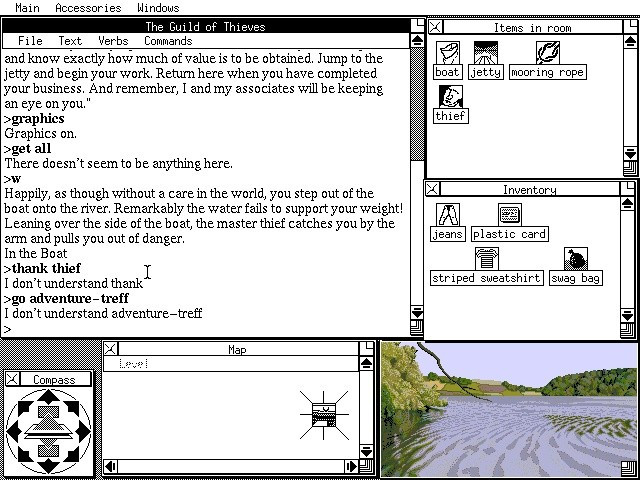Open the Accessories menu
640x480 pixels.
(88, 8)
